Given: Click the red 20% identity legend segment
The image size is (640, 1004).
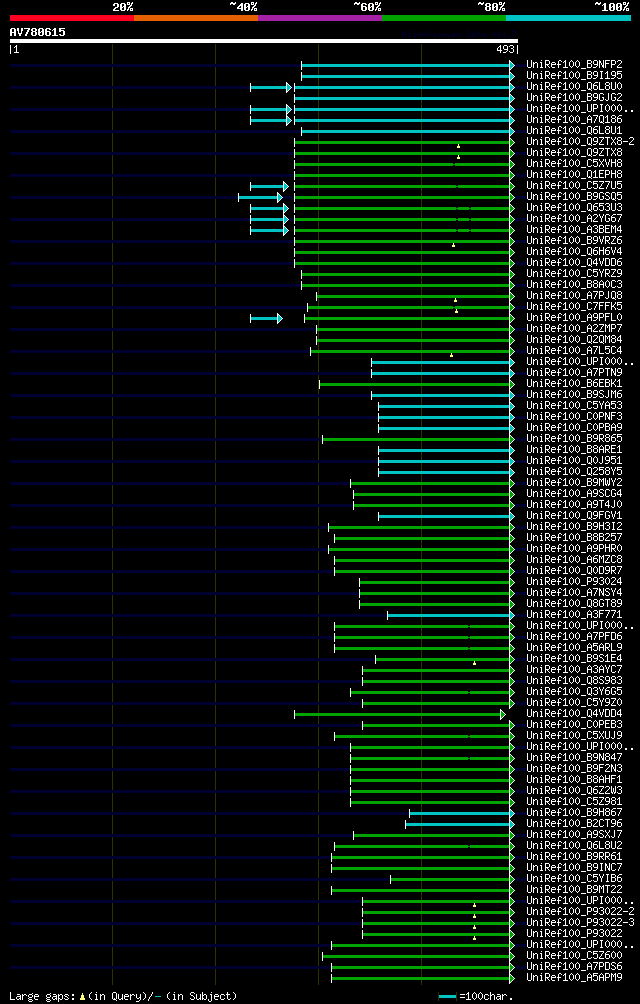Looking at the screenshot, I should [x=72, y=18].
